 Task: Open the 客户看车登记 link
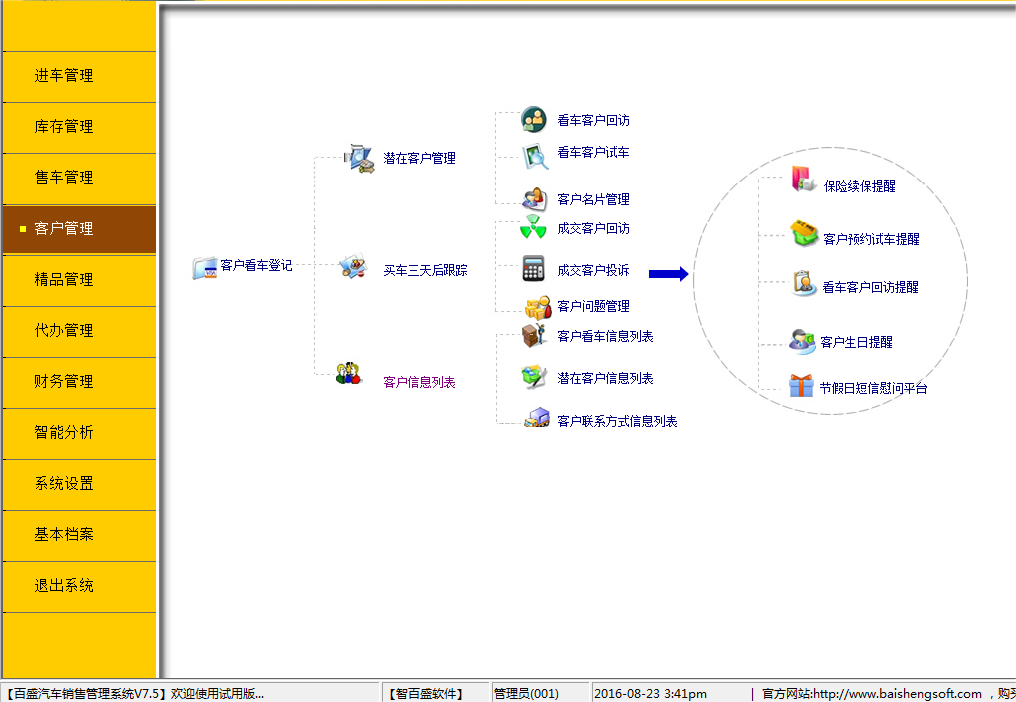click(x=256, y=266)
